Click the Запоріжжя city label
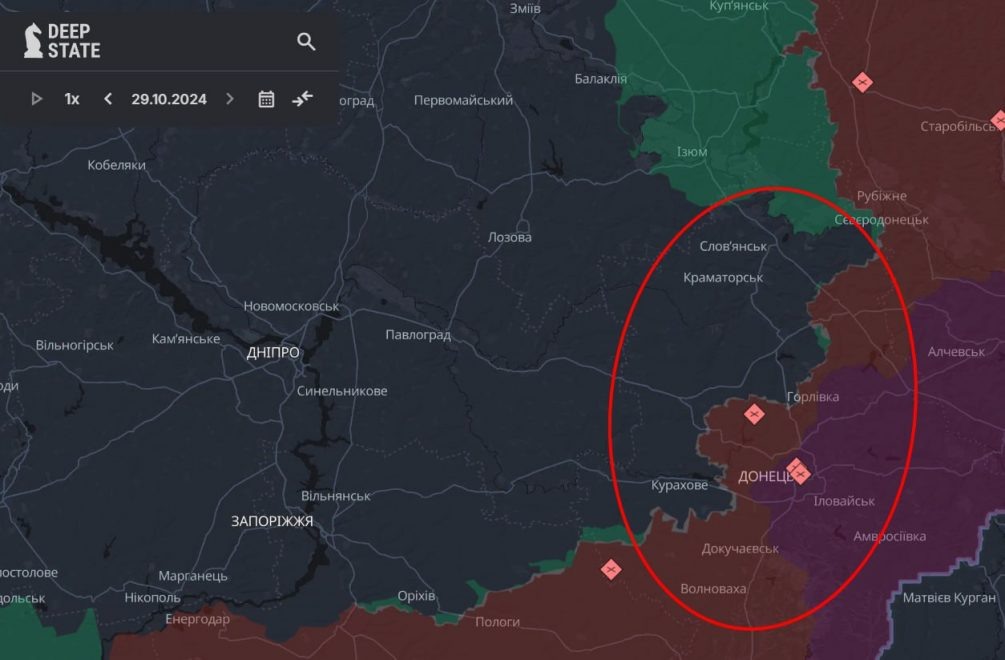1005x660 pixels. (272, 521)
